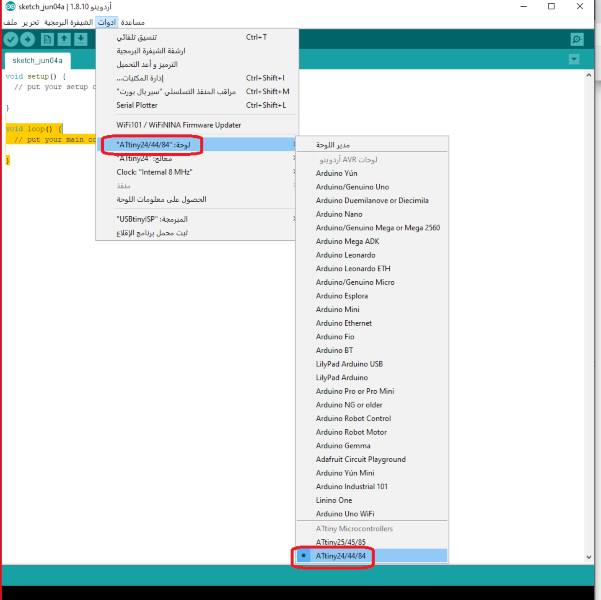
Task: Maximize the Arduino IDE window
Action: tap(551, 7)
